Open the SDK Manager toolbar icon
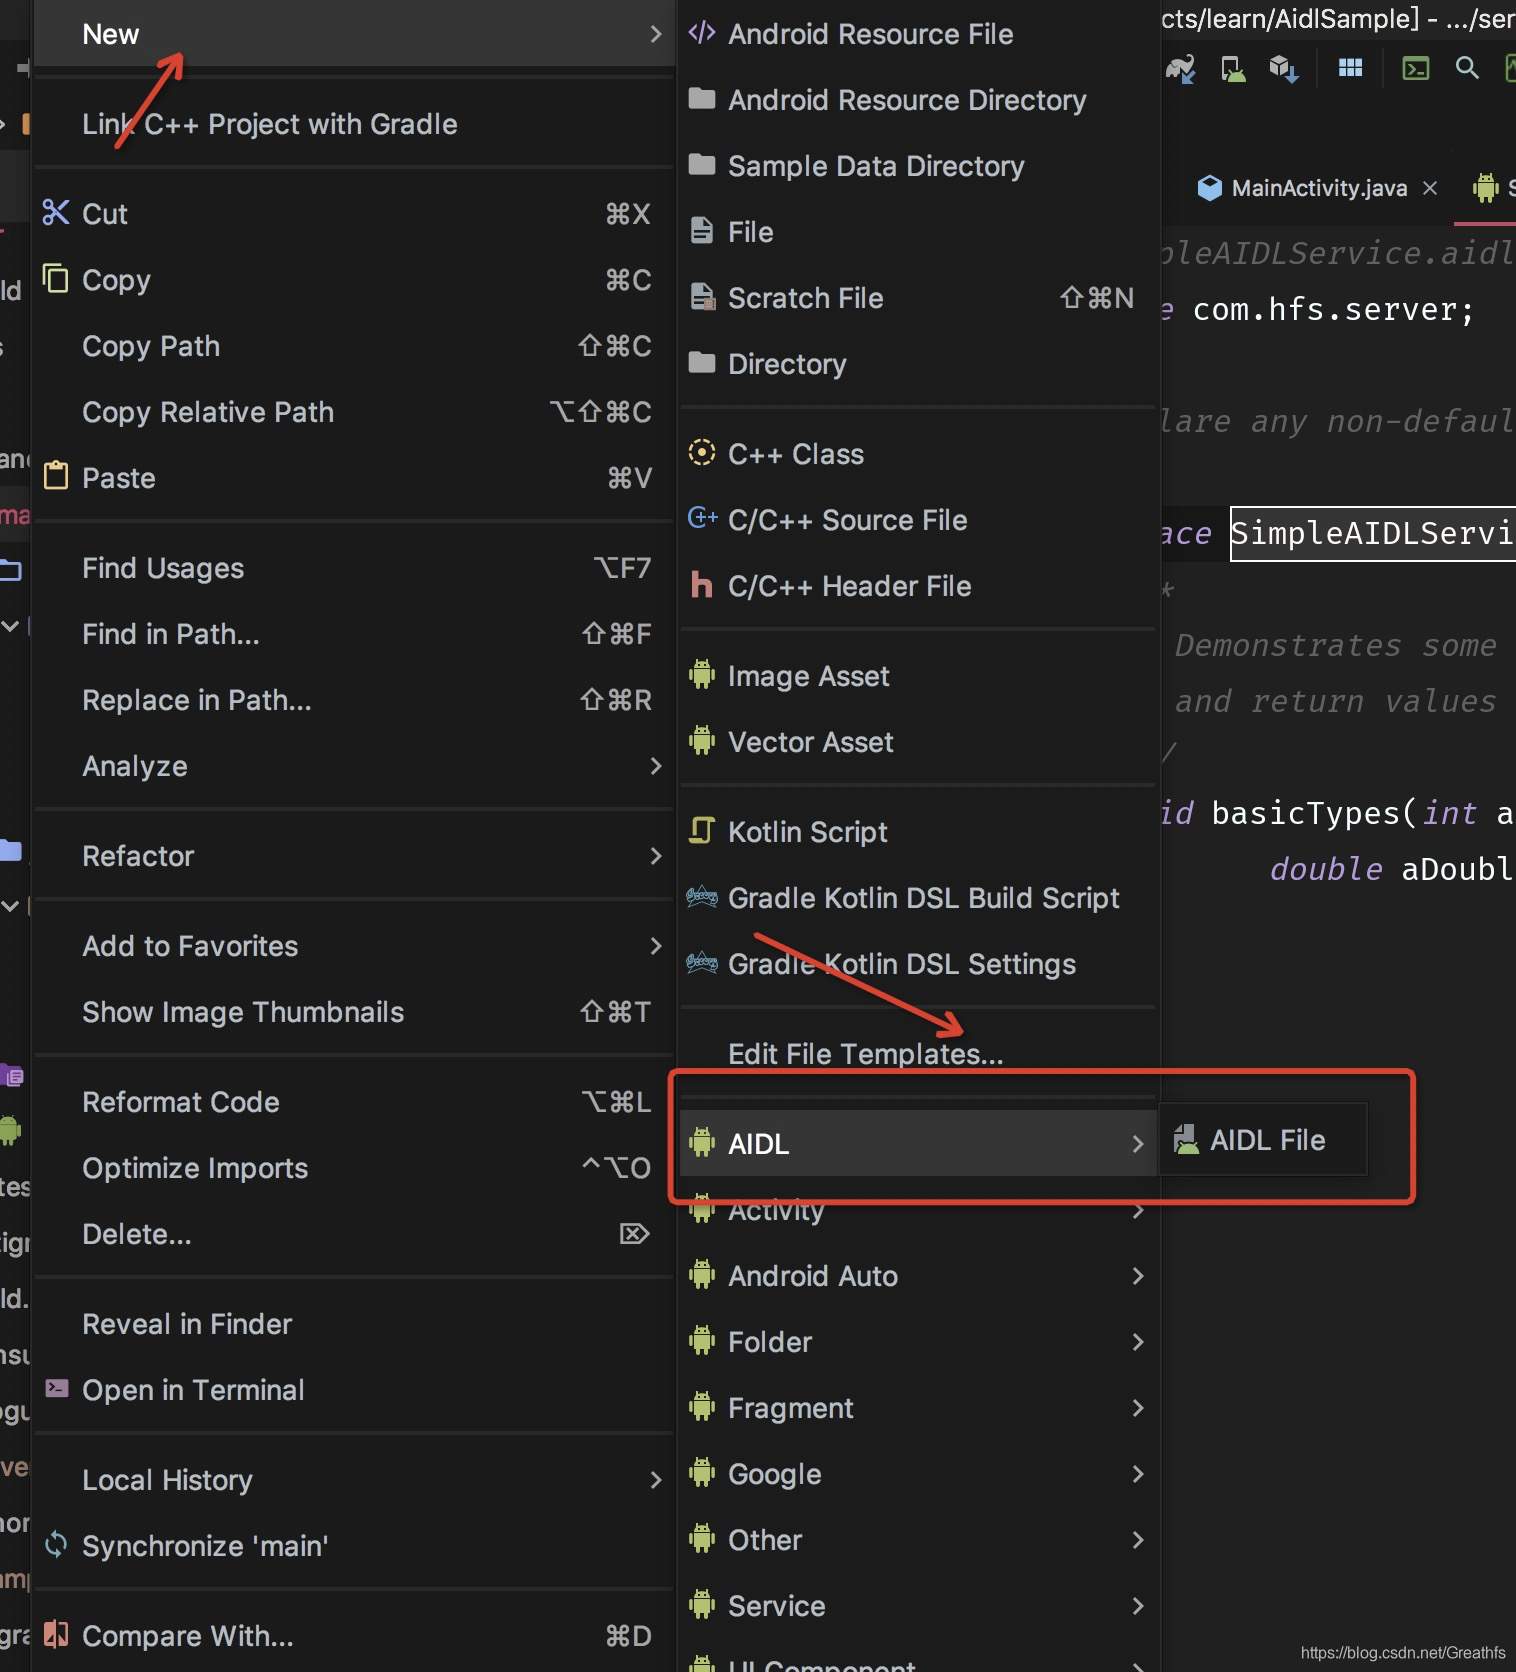This screenshot has height=1672, width=1516. coord(1284,68)
